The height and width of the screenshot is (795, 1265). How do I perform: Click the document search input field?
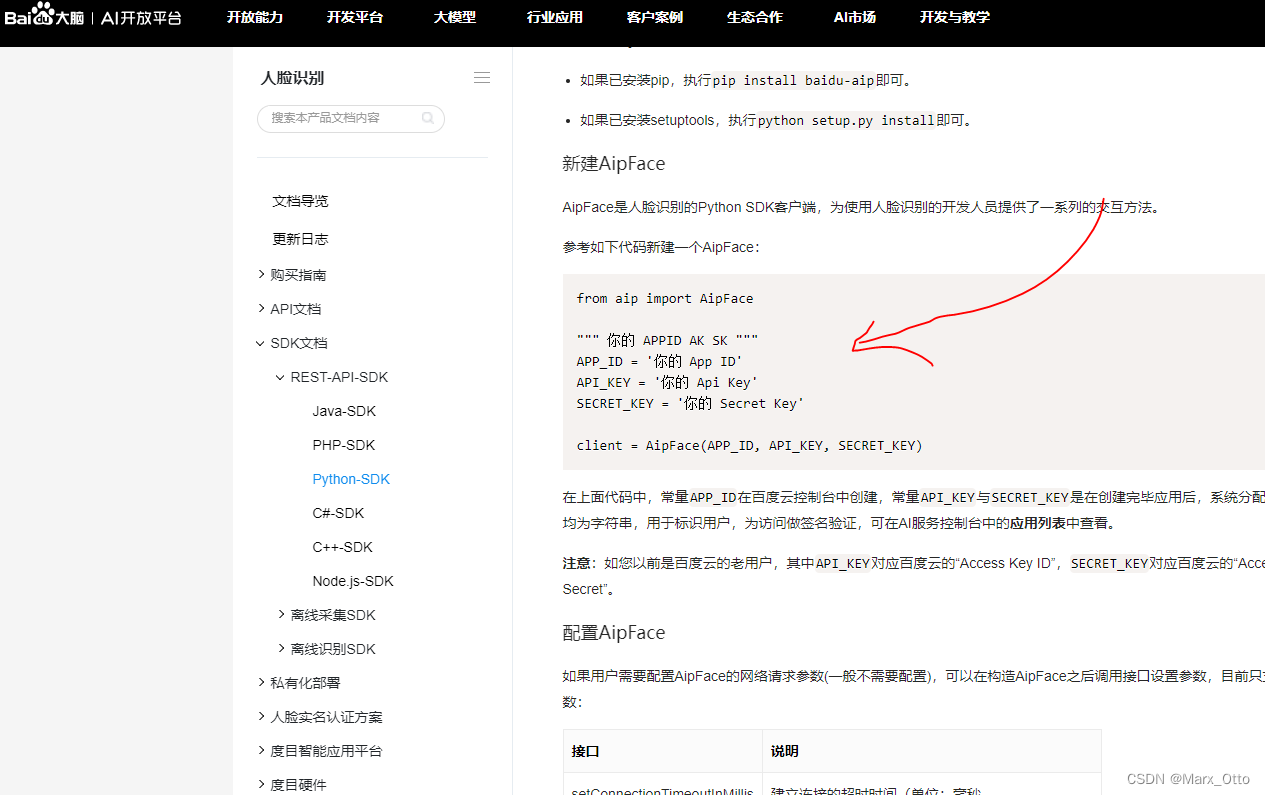tap(351, 118)
